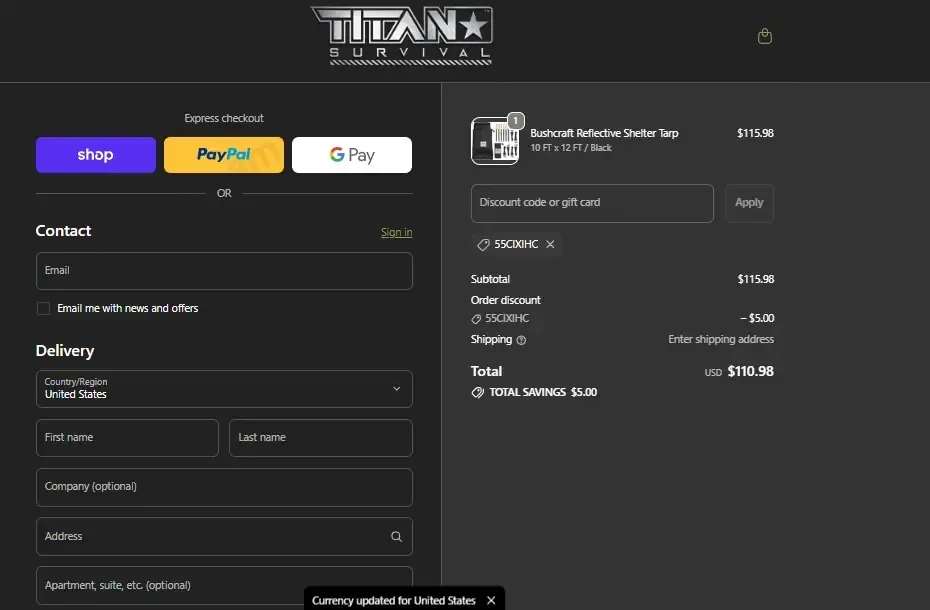Remove the 55CIXIHC discount code tag
The height and width of the screenshot is (610, 930).
[550, 244]
